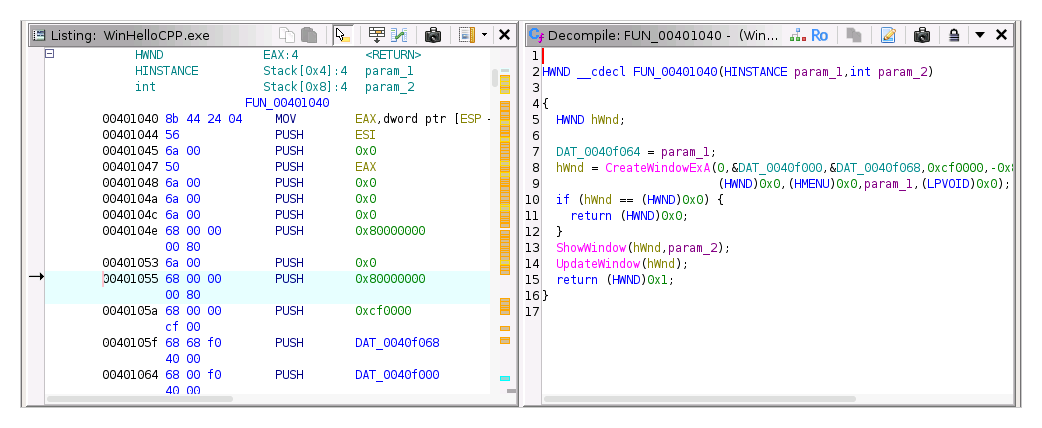
Task: Click UpdateWindow call in decompiler
Action: (x=598, y=263)
